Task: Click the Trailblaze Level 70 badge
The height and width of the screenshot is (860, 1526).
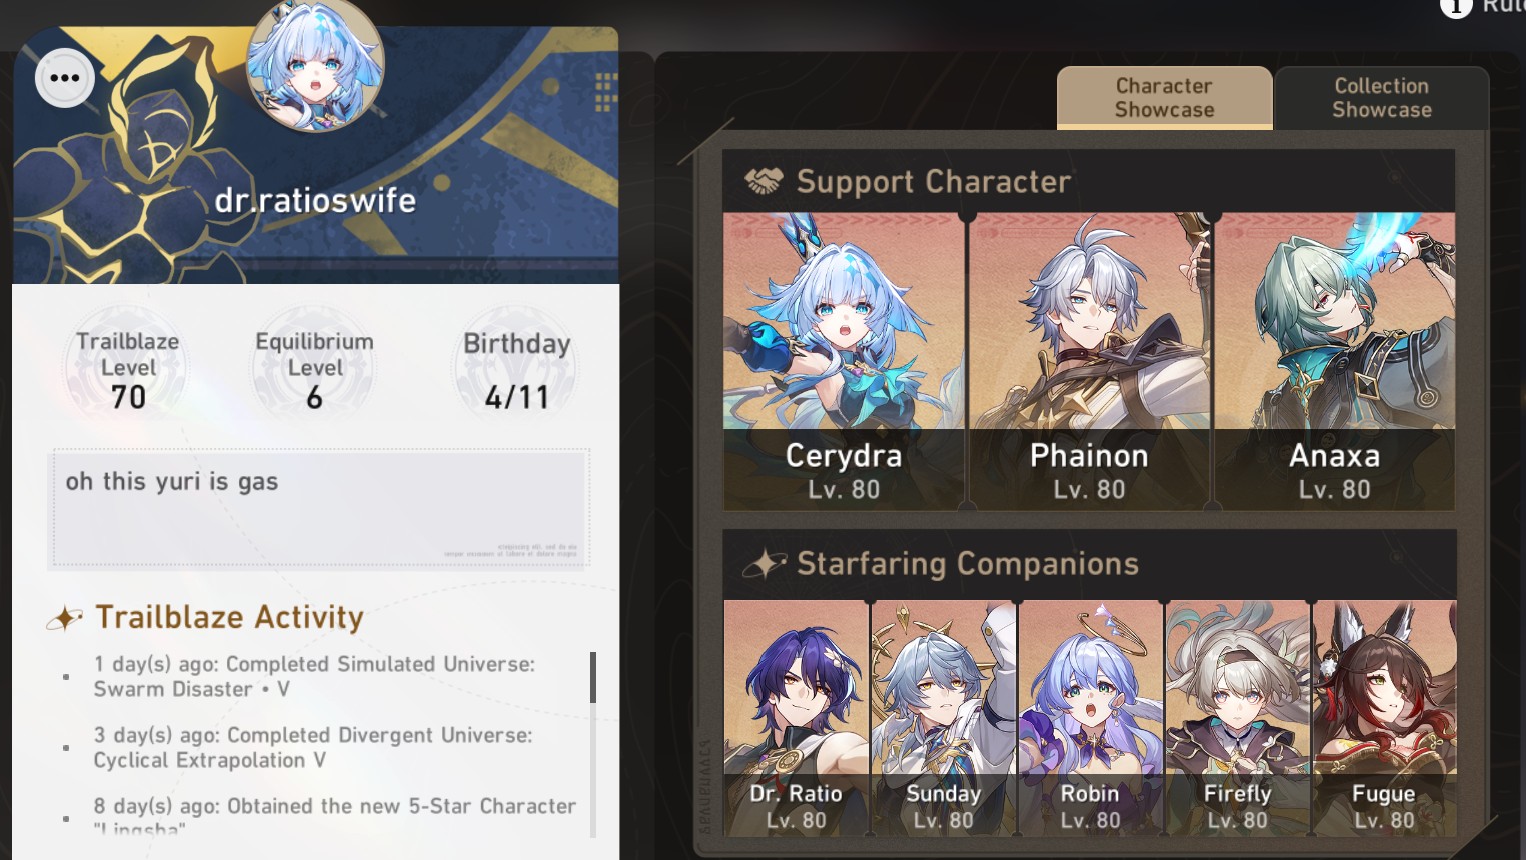Action: coord(127,370)
